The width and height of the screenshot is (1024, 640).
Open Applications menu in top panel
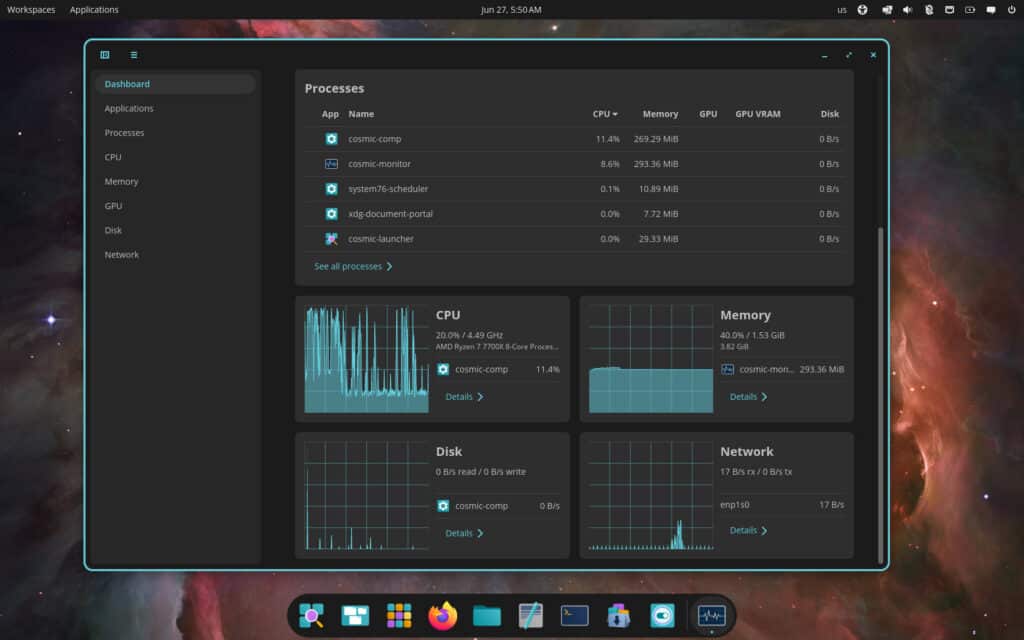pyautogui.click(x=94, y=10)
